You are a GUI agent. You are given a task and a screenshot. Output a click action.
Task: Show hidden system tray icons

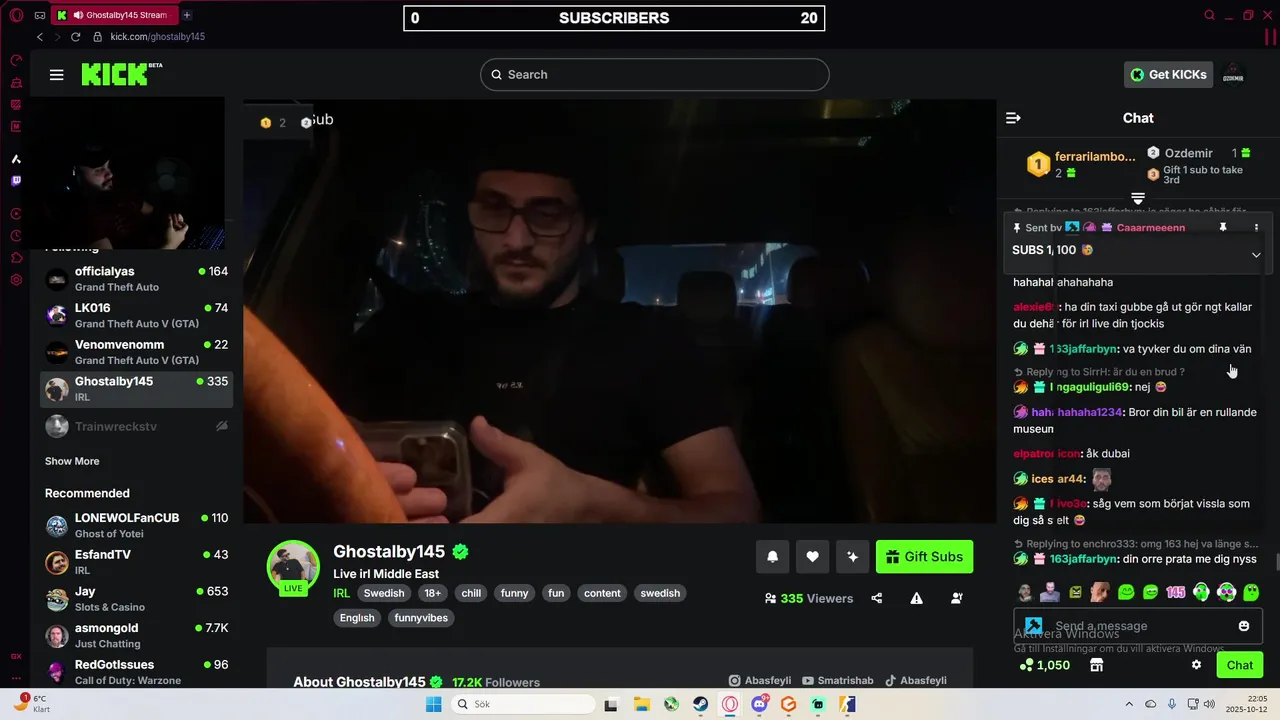click(1129, 704)
